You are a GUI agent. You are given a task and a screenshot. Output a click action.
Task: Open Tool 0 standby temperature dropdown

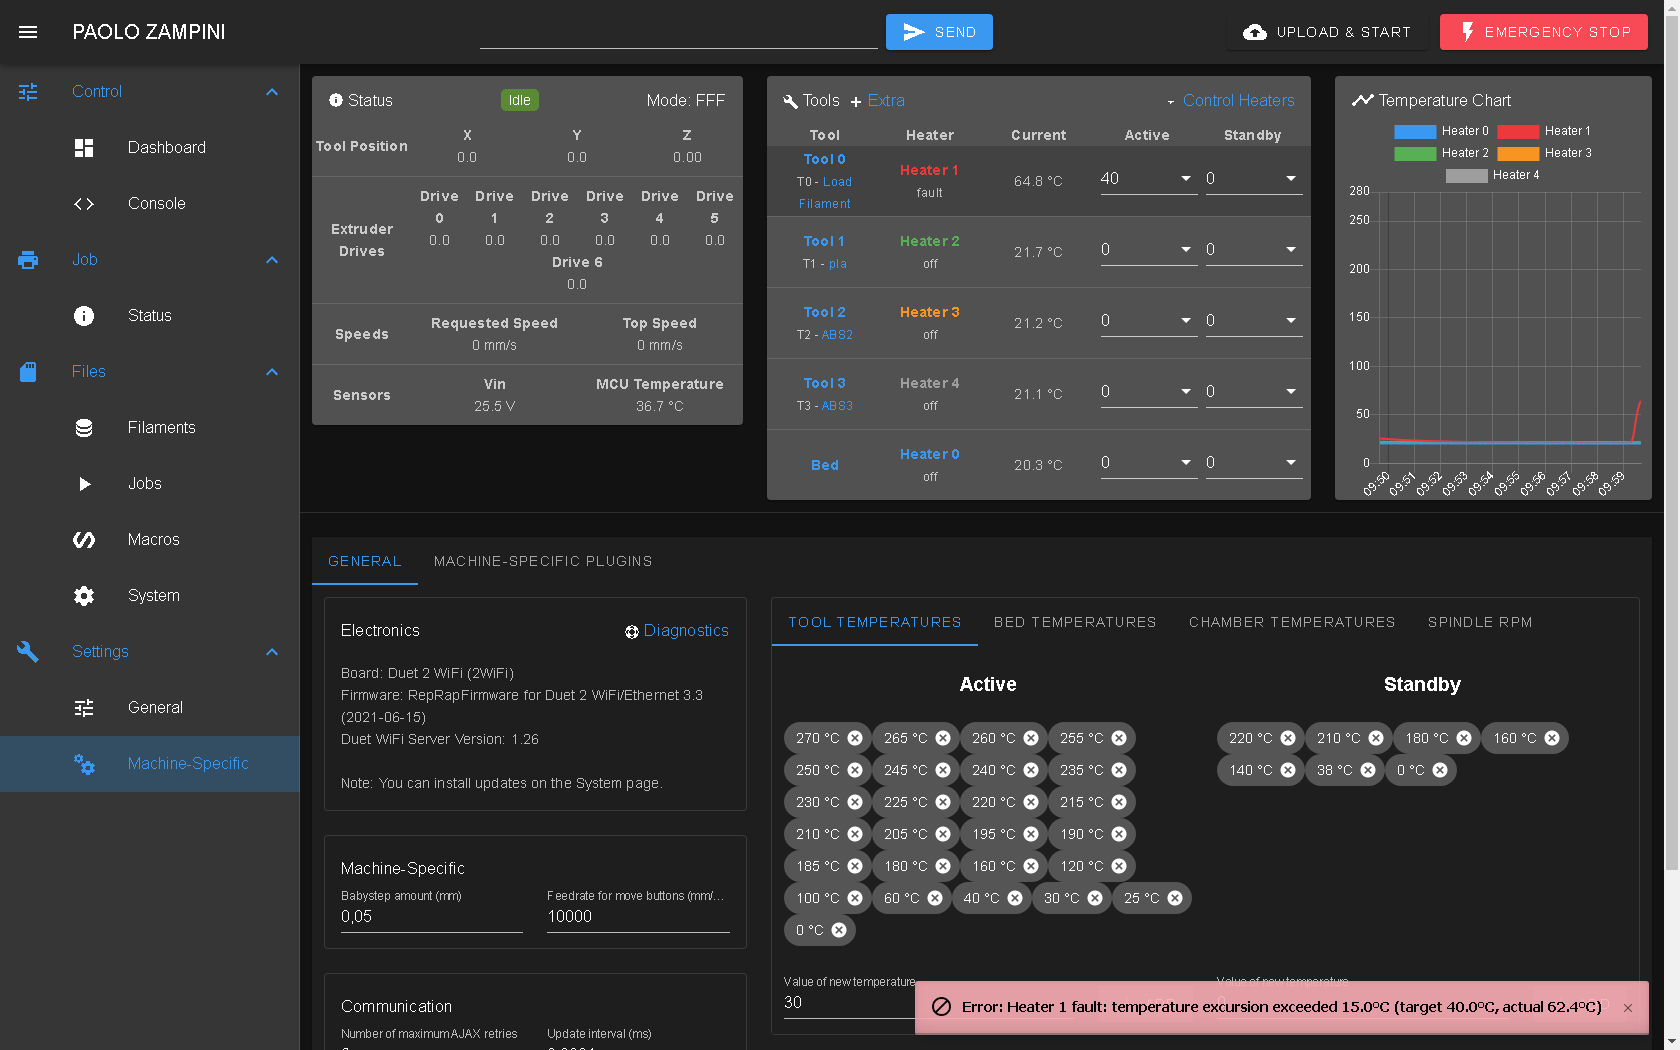click(1291, 179)
